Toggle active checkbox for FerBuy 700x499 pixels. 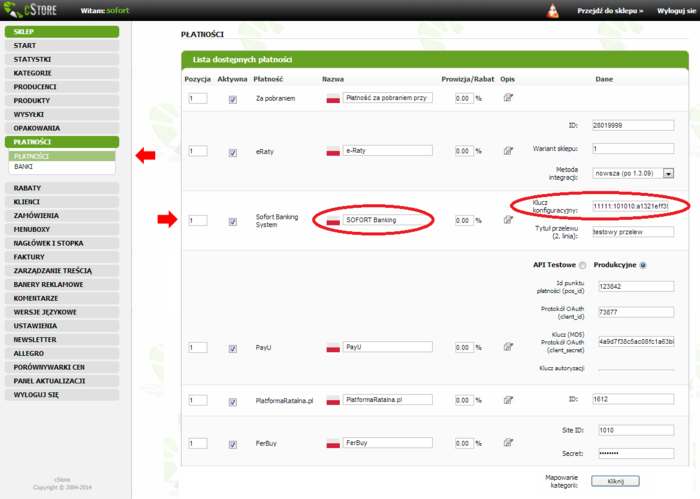(x=233, y=445)
